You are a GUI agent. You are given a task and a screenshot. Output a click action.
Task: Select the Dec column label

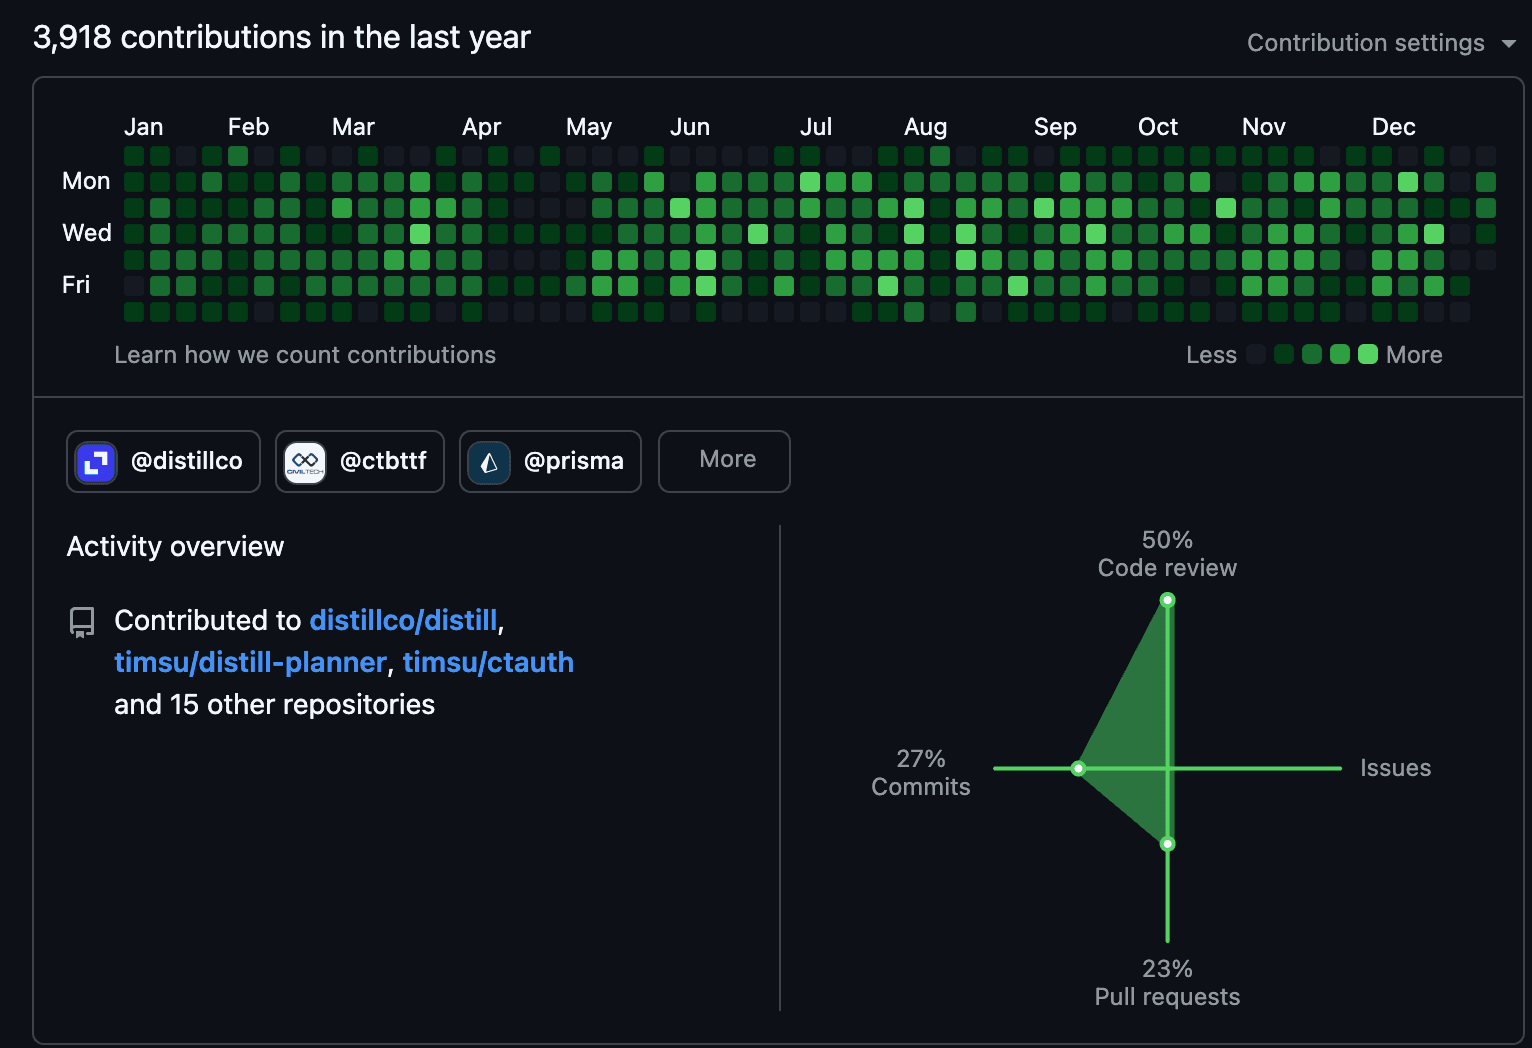(x=1393, y=126)
